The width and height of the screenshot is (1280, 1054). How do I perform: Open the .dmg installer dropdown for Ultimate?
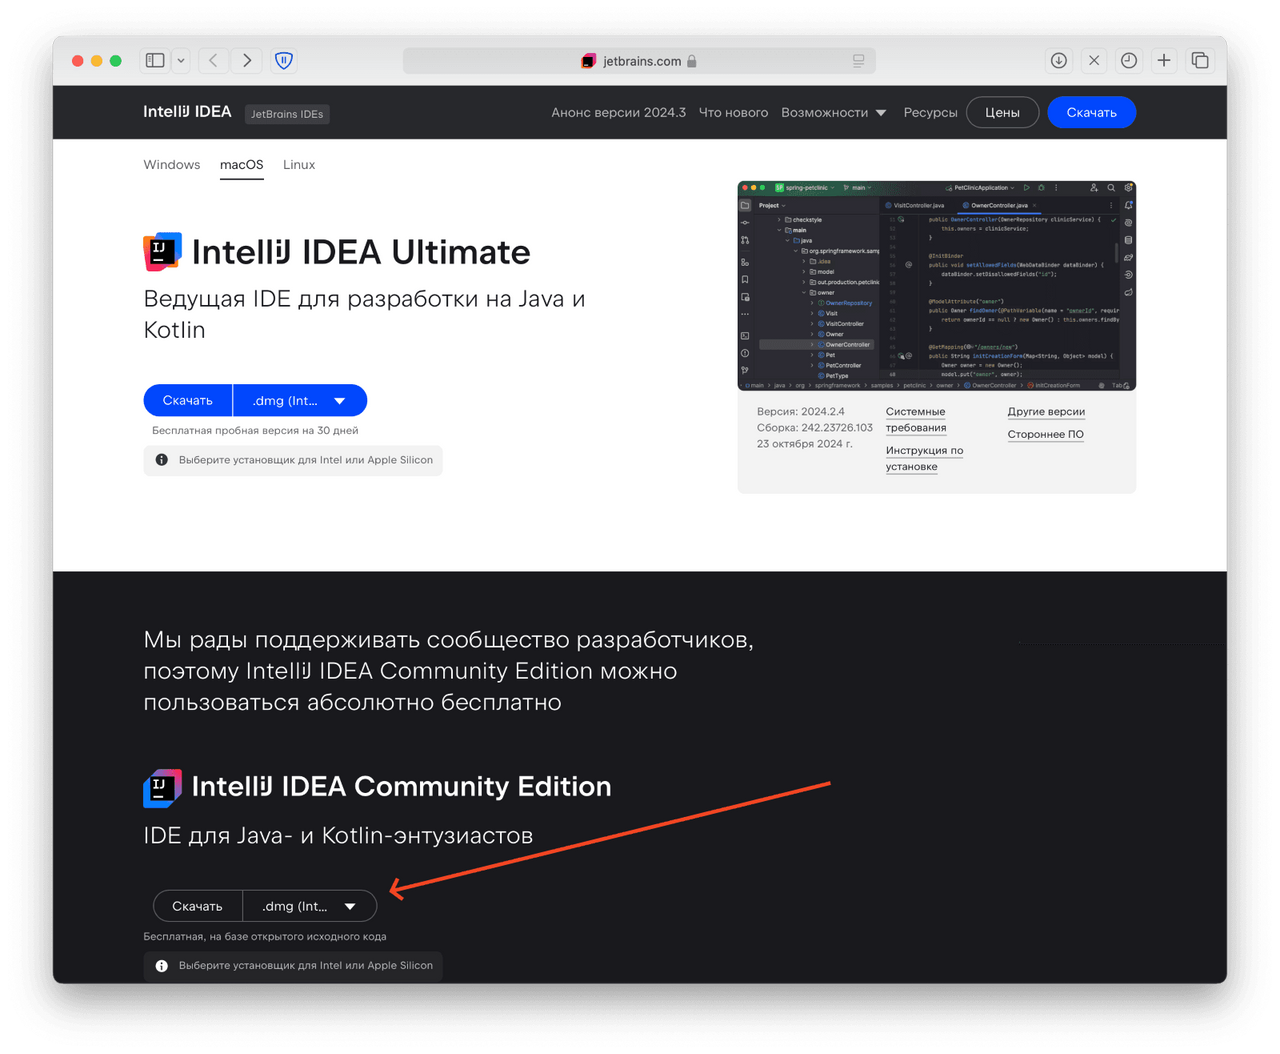point(300,400)
